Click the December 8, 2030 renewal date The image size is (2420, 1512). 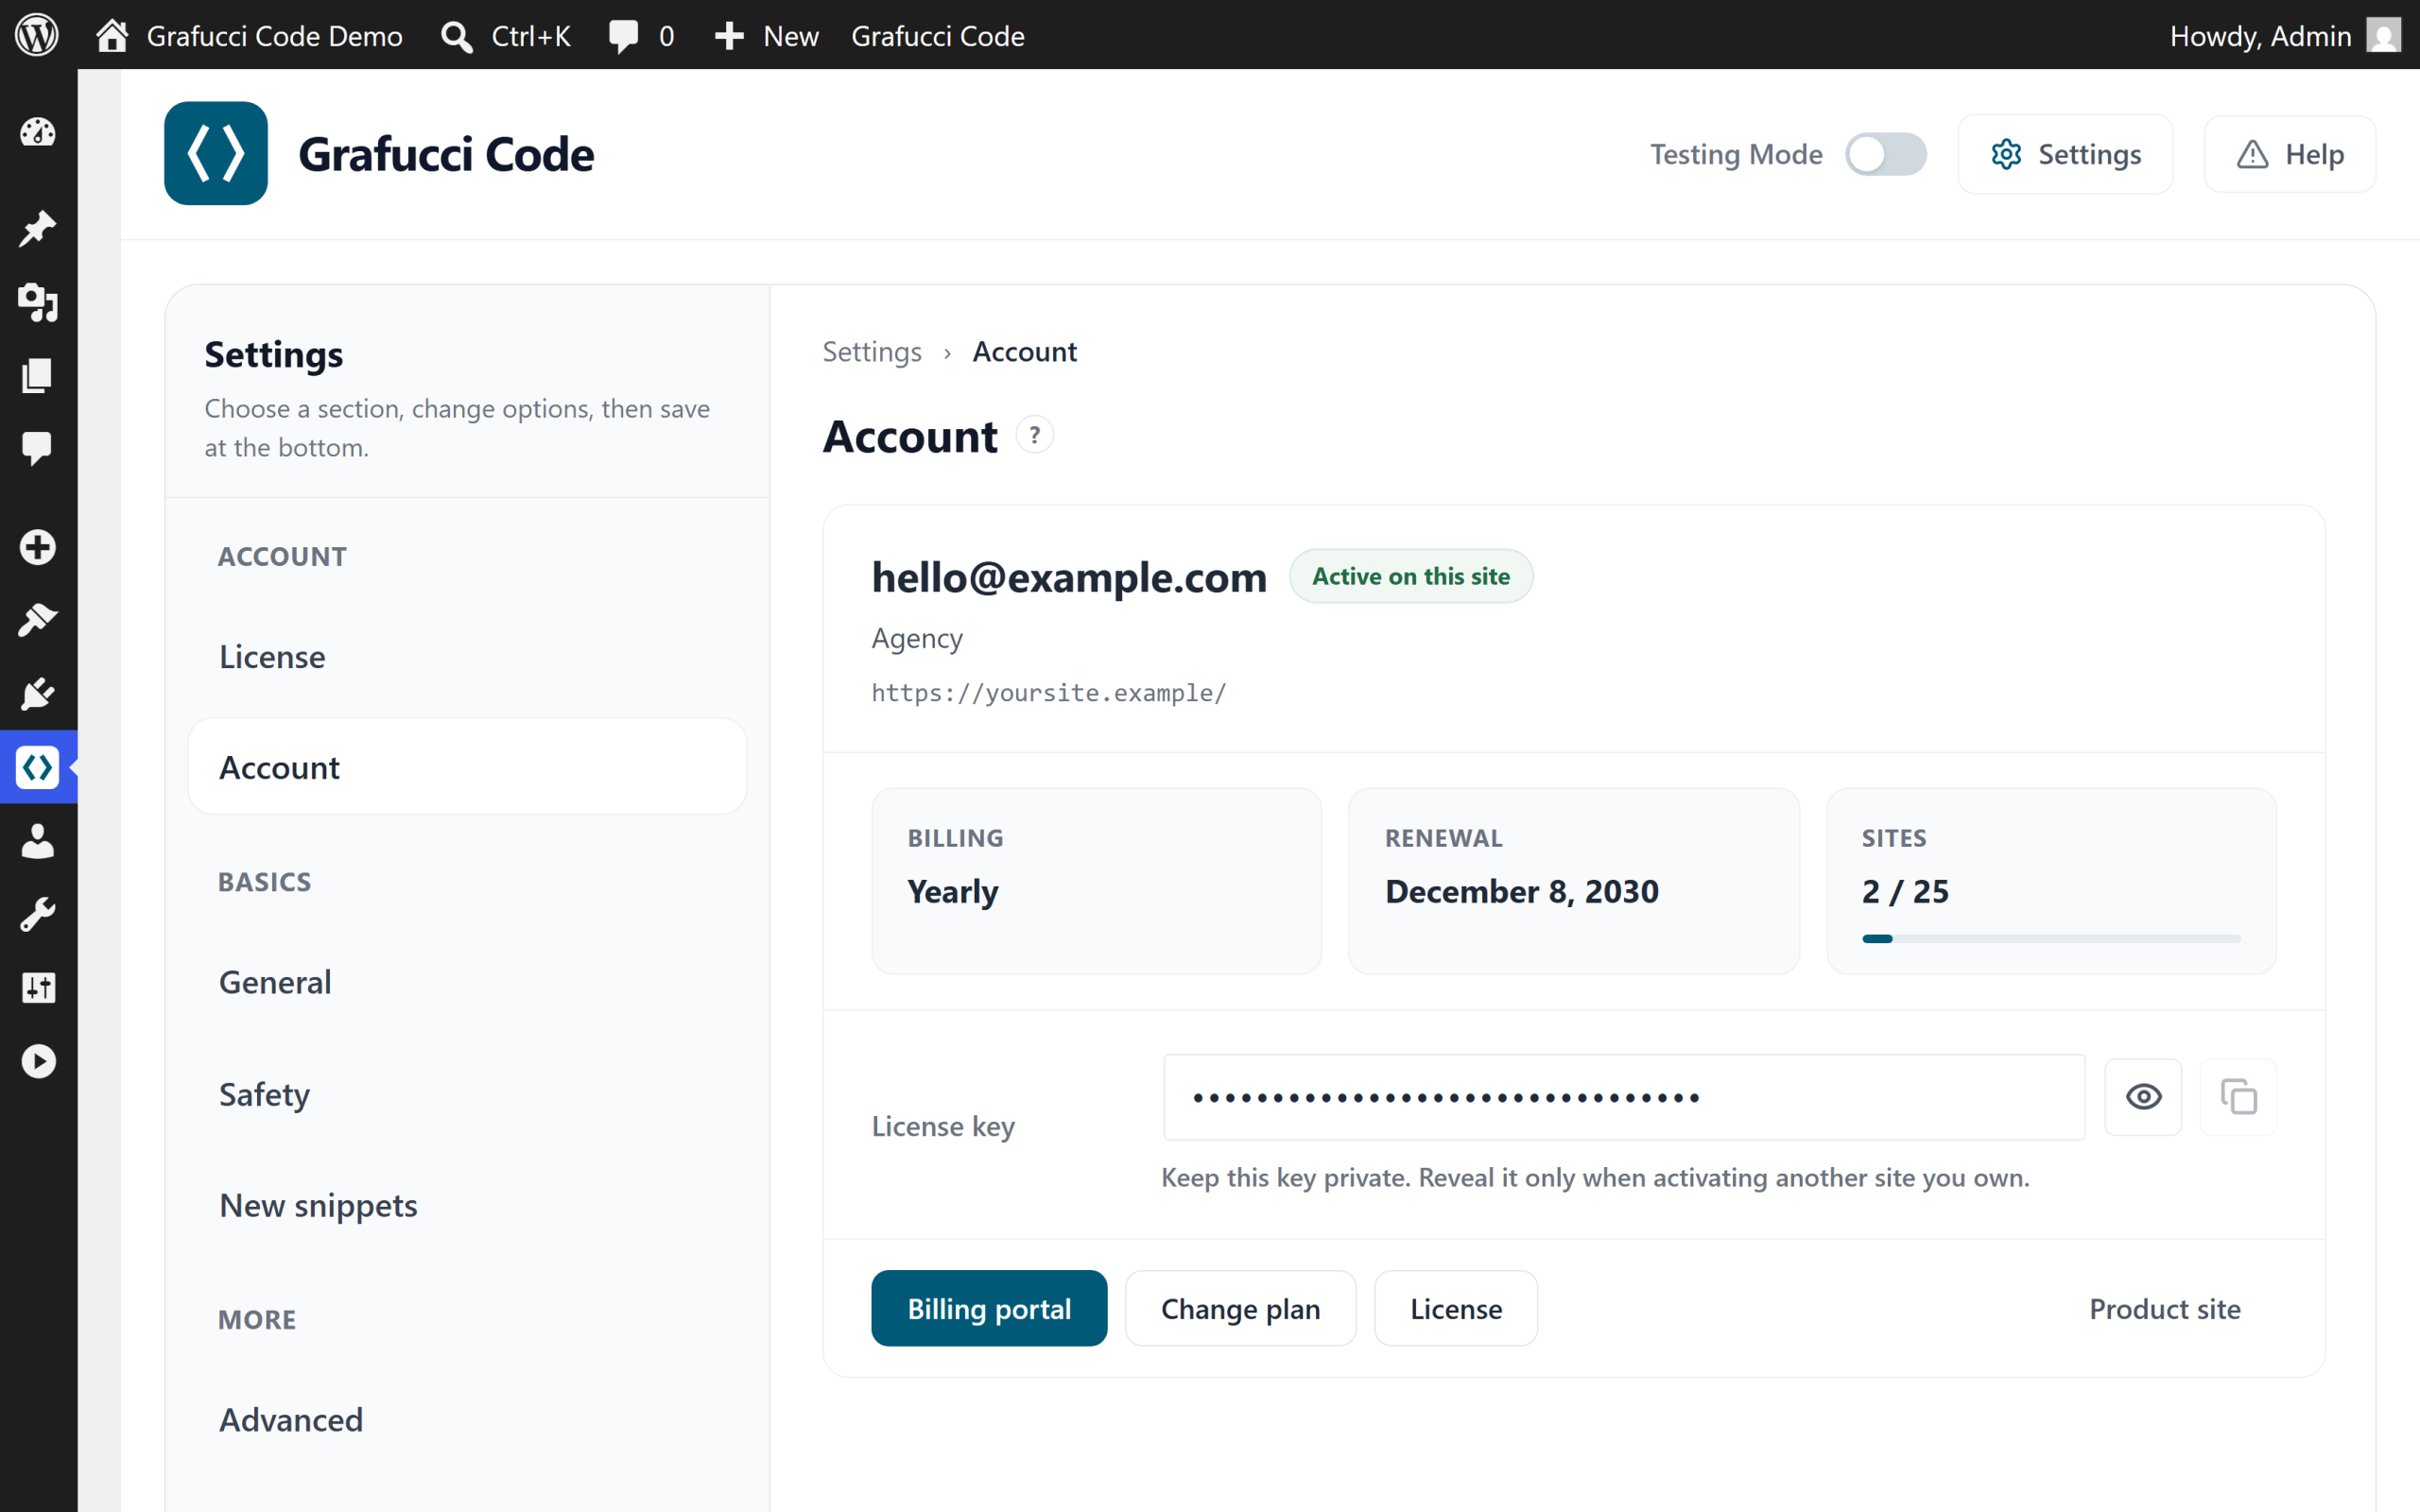tap(1522, 891)
